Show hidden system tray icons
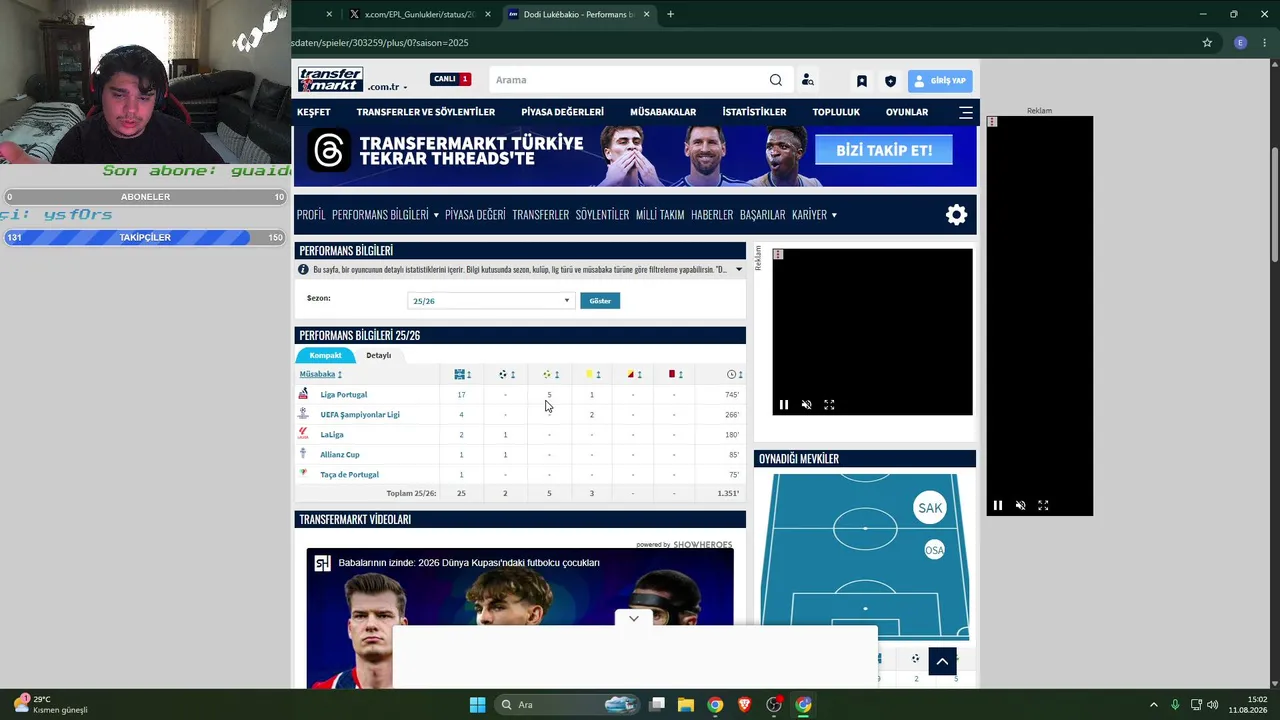Screen dimensions: 1280x720 point(1153,705)
